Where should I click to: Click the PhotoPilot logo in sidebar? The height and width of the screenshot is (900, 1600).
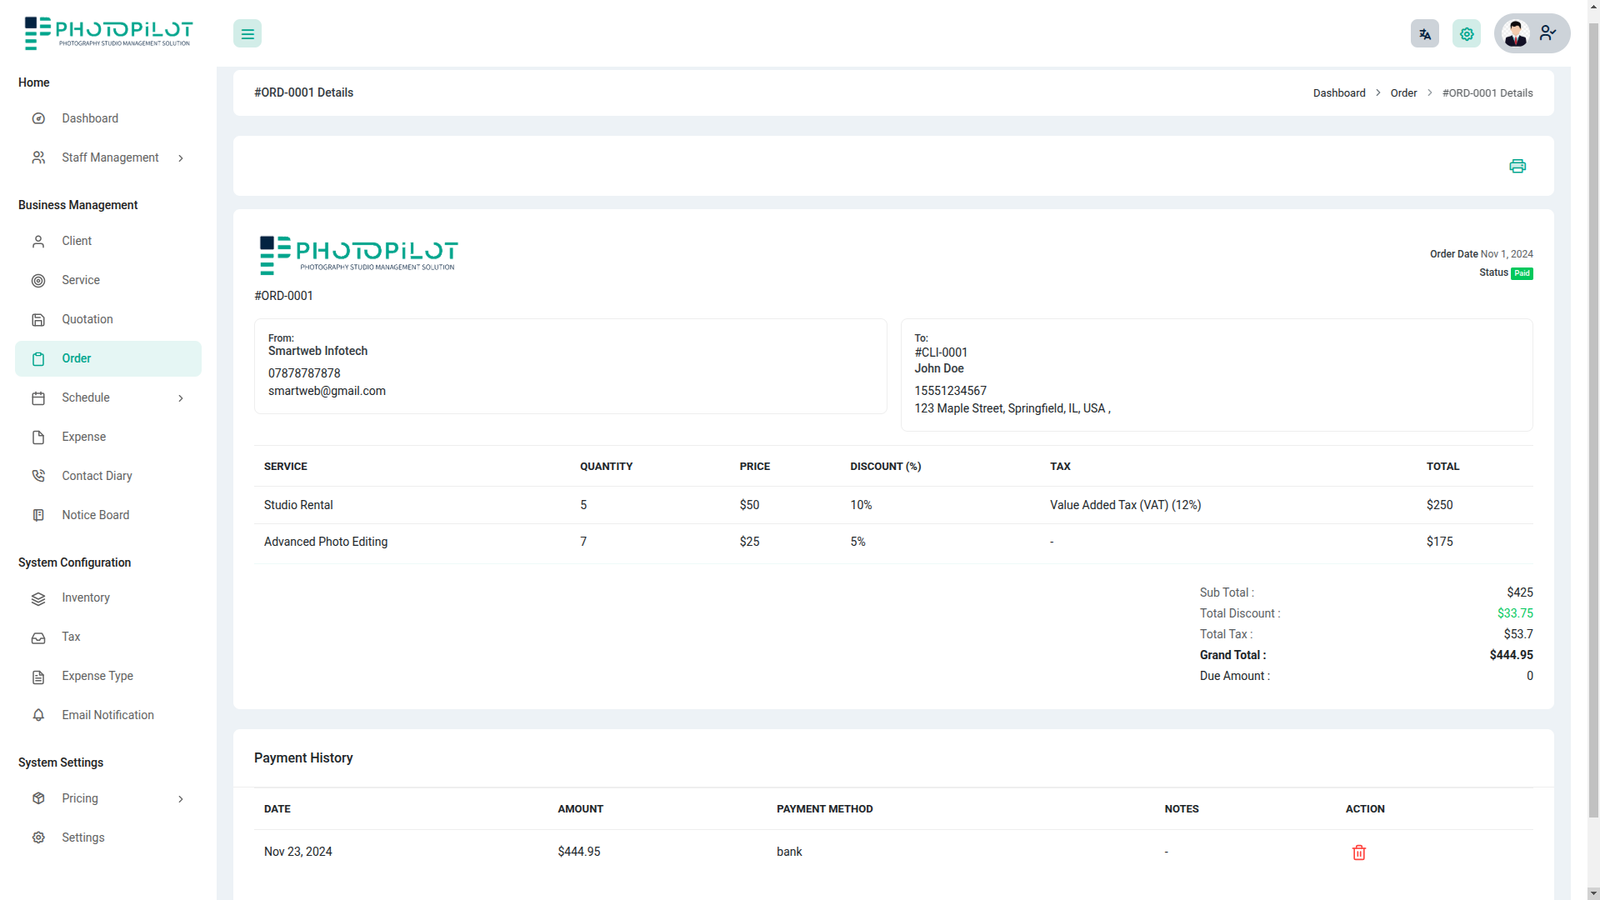(108, 33)
